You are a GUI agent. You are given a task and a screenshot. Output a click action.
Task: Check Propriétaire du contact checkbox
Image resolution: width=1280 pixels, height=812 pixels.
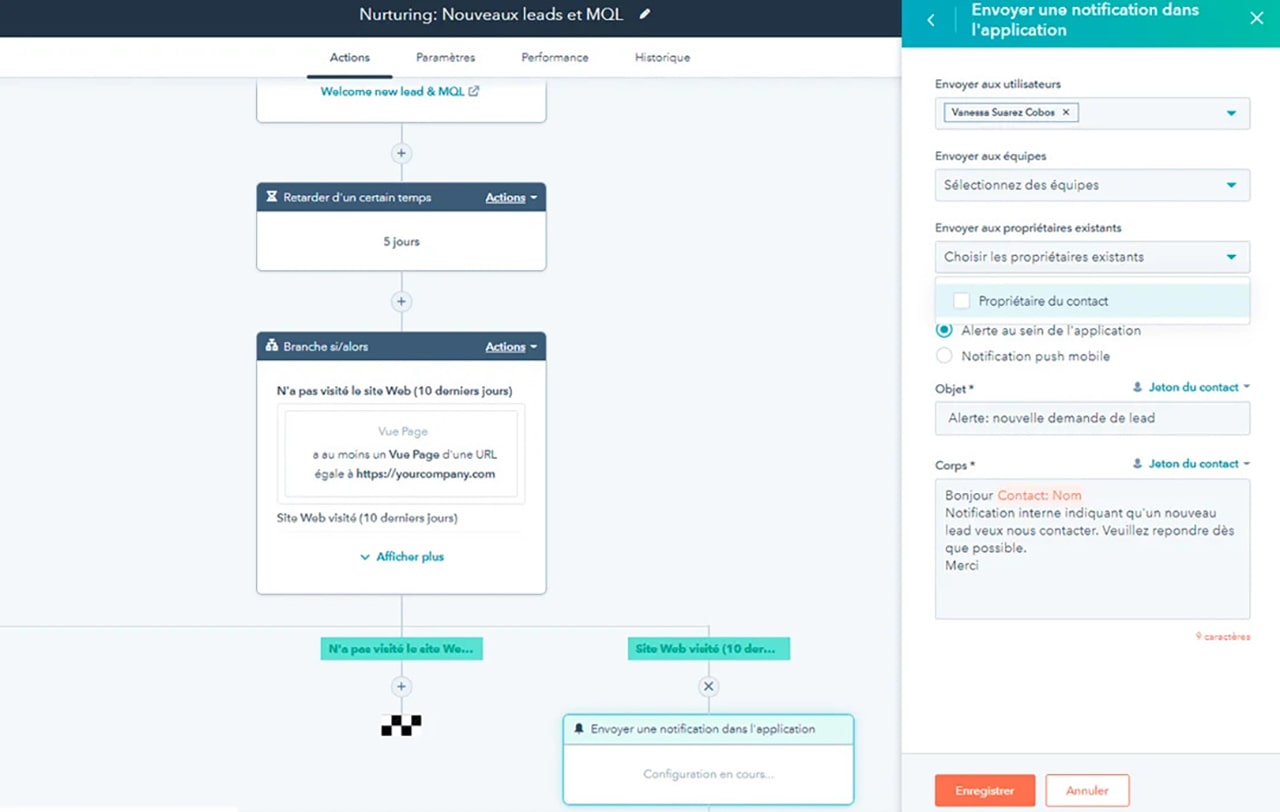[962, 301]
